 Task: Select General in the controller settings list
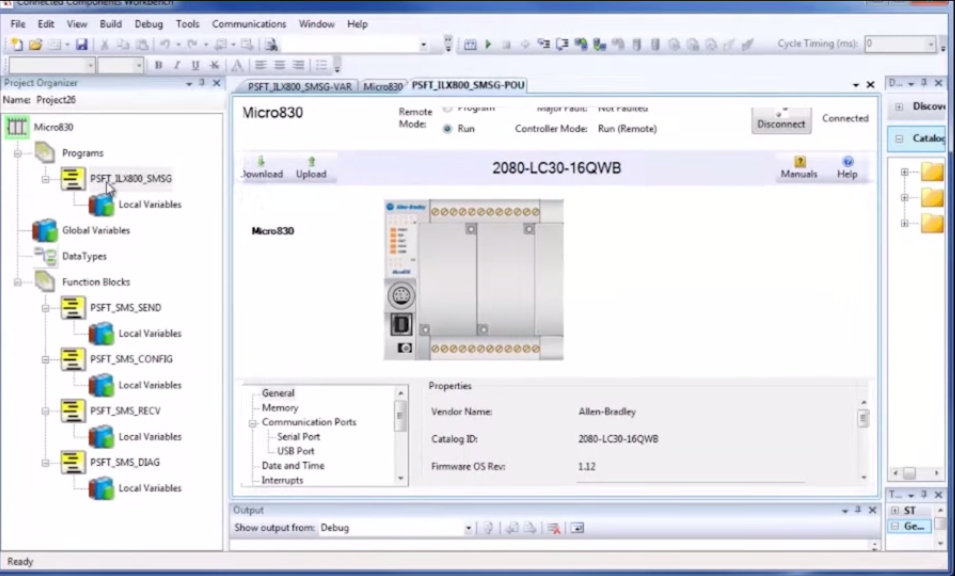click(278, 393)
